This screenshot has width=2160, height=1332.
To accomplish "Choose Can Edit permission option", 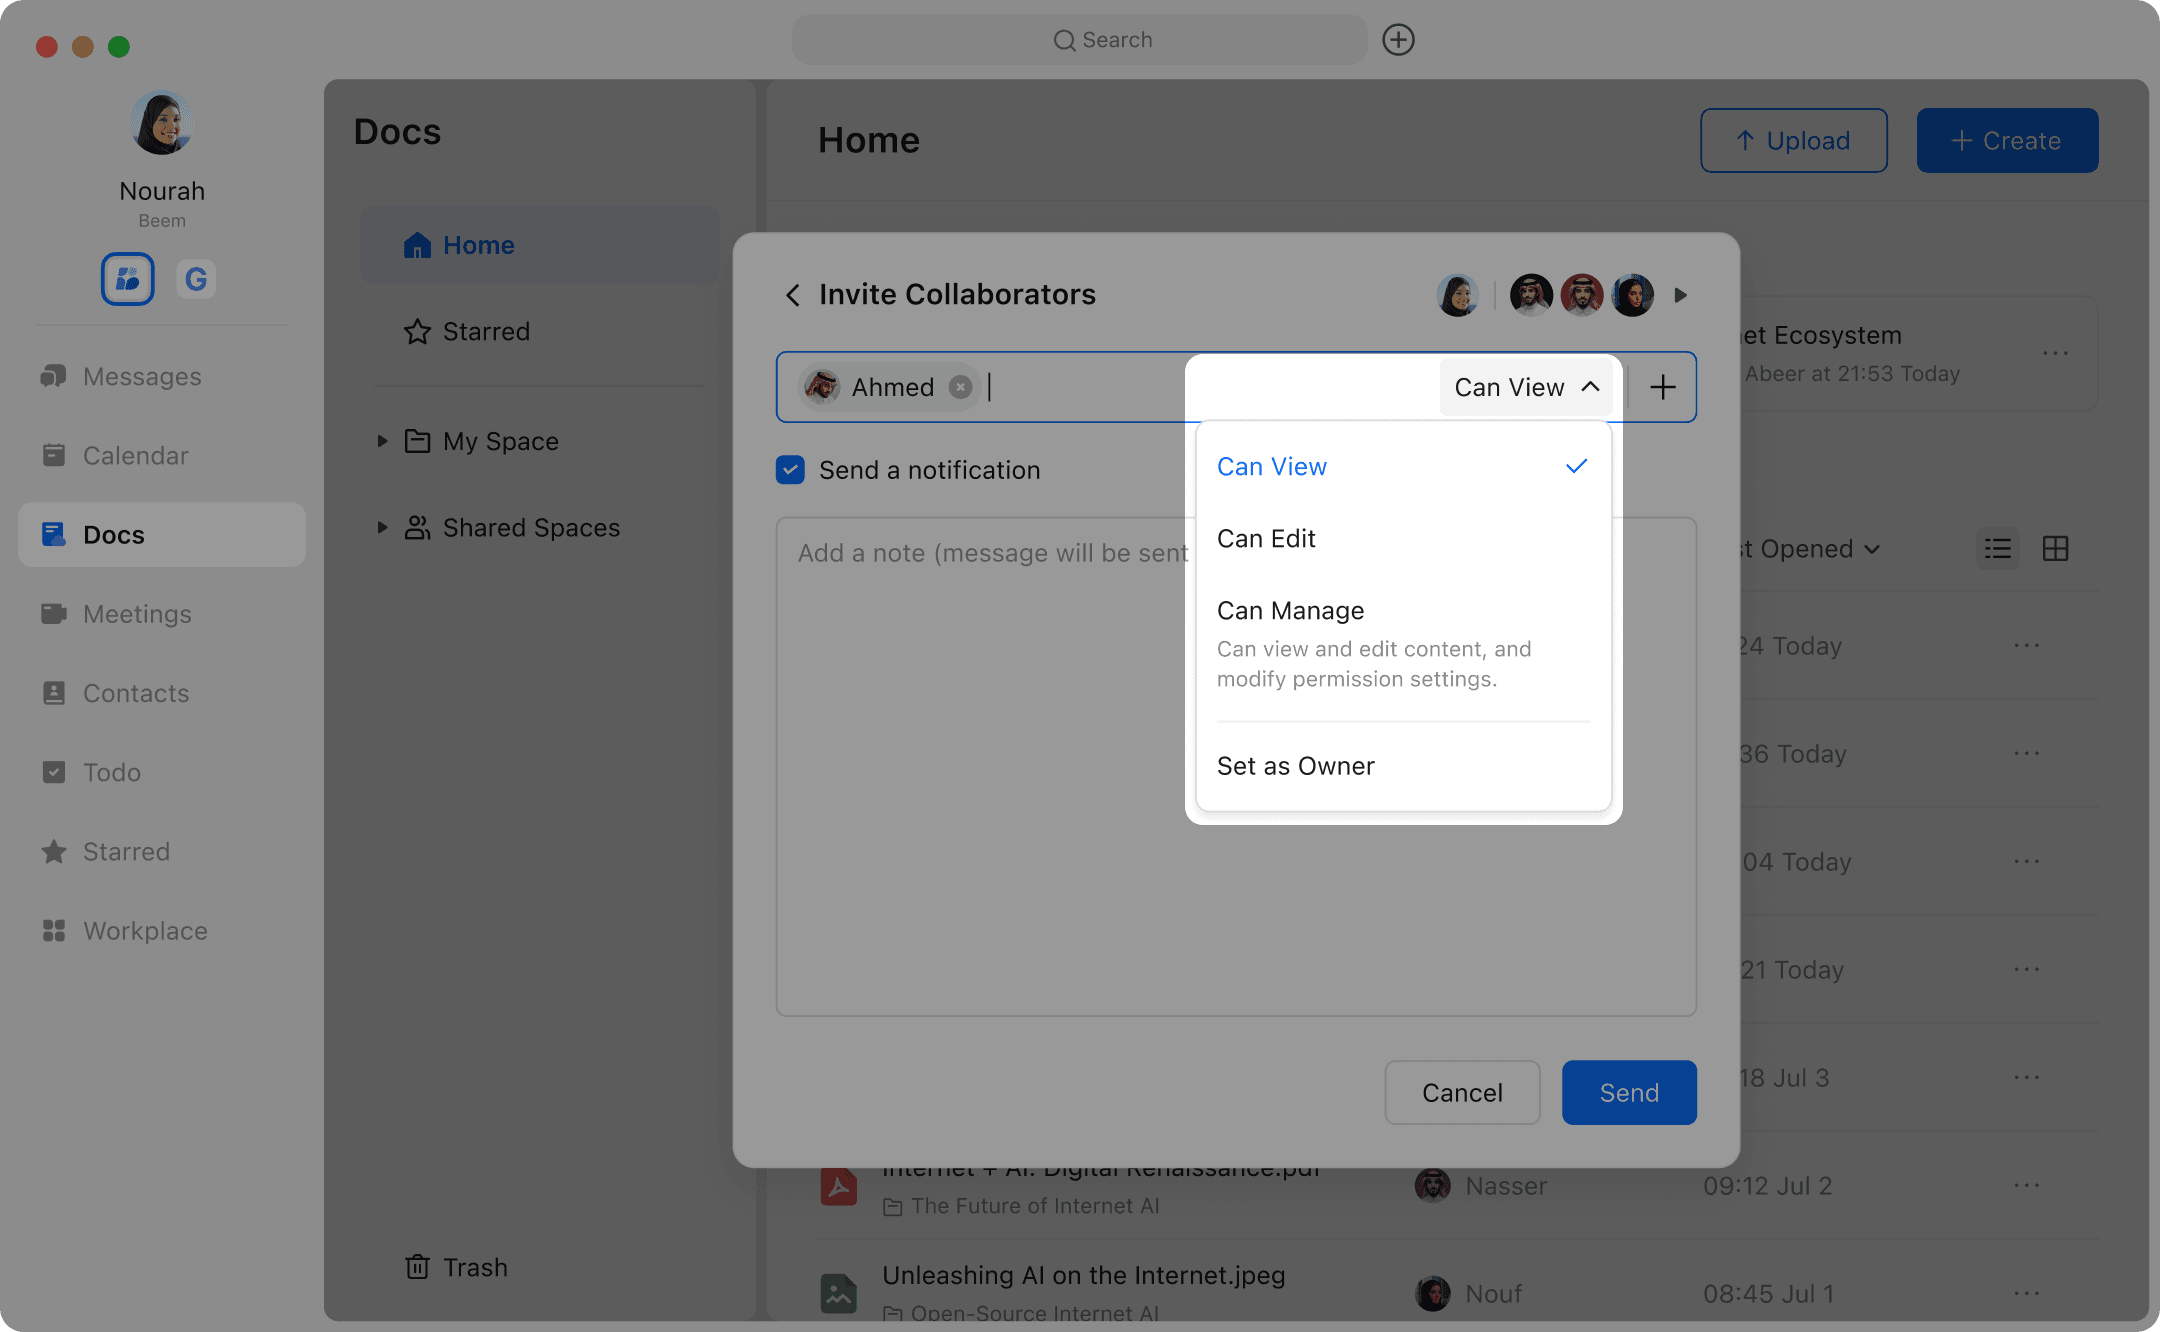I will (x=1266, y=539).
